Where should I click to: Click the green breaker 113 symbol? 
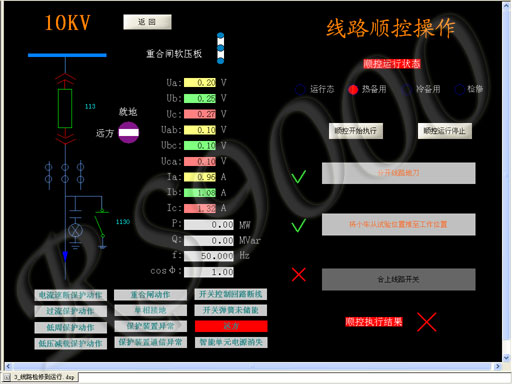click(65, 108)
